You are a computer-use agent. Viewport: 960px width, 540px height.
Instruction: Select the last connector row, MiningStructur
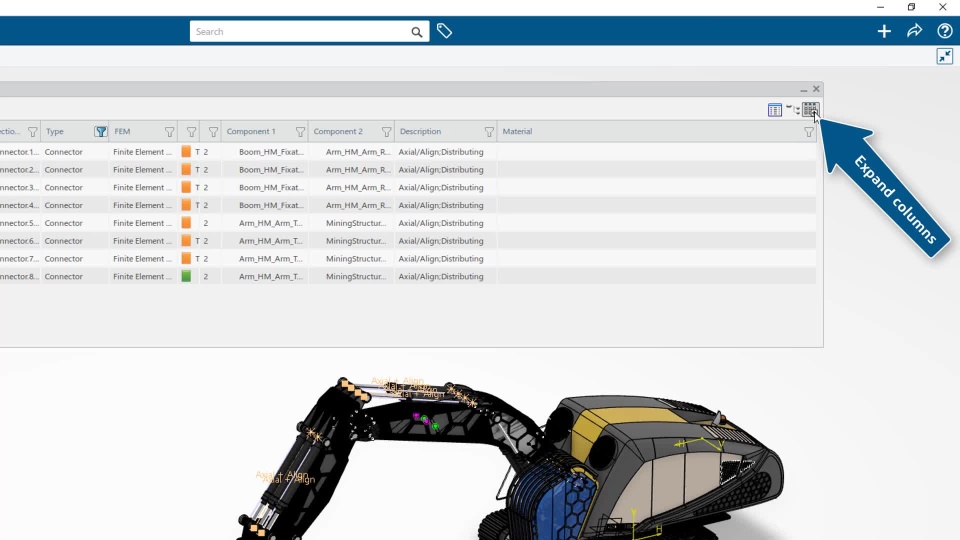click(x=408, y=277)
